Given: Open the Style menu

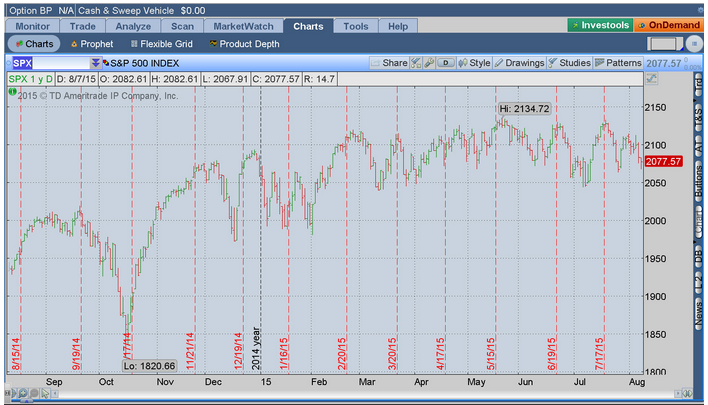Looking at the screenshot, I should (474, 63).
